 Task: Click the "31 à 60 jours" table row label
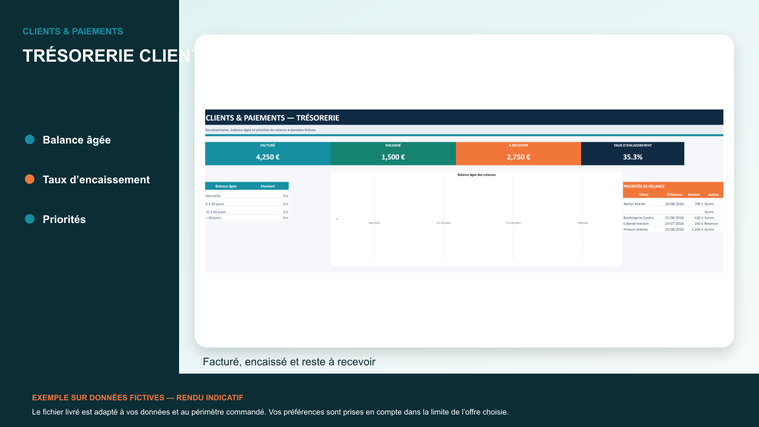(215, 212)
